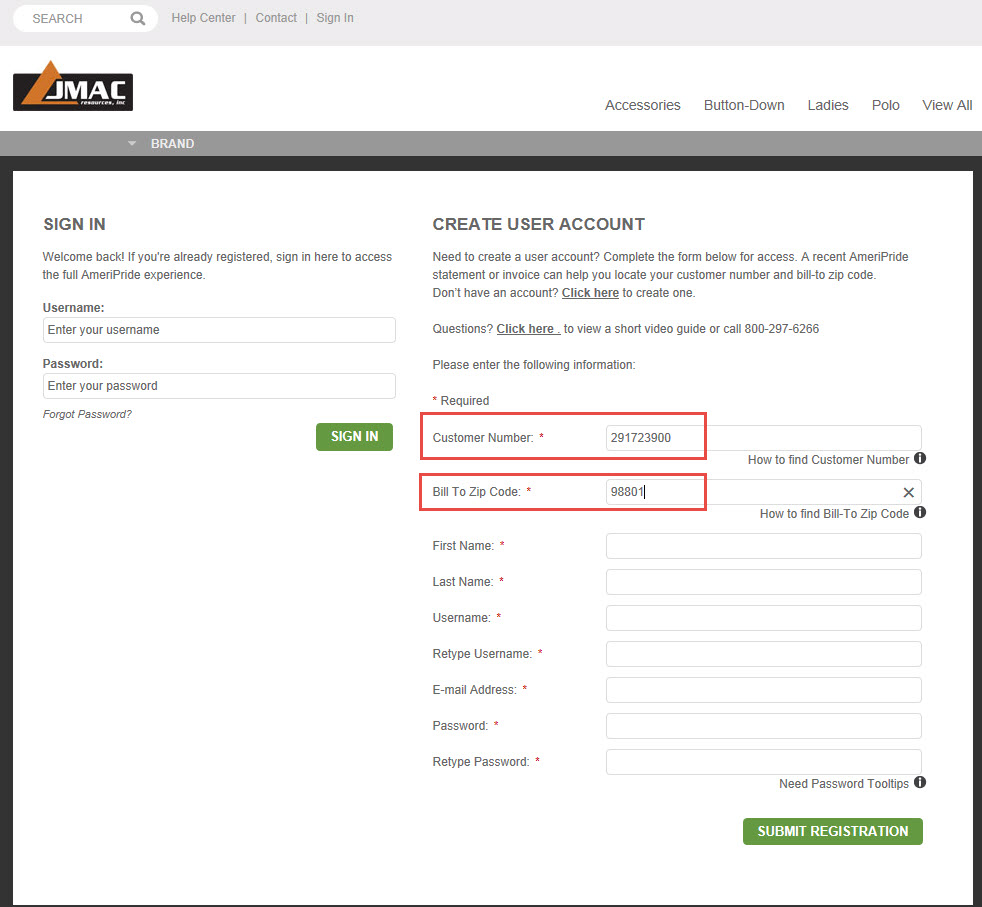982x907 pixels.
Task: Select the Ladies menu item
Action: coord(828,105)
